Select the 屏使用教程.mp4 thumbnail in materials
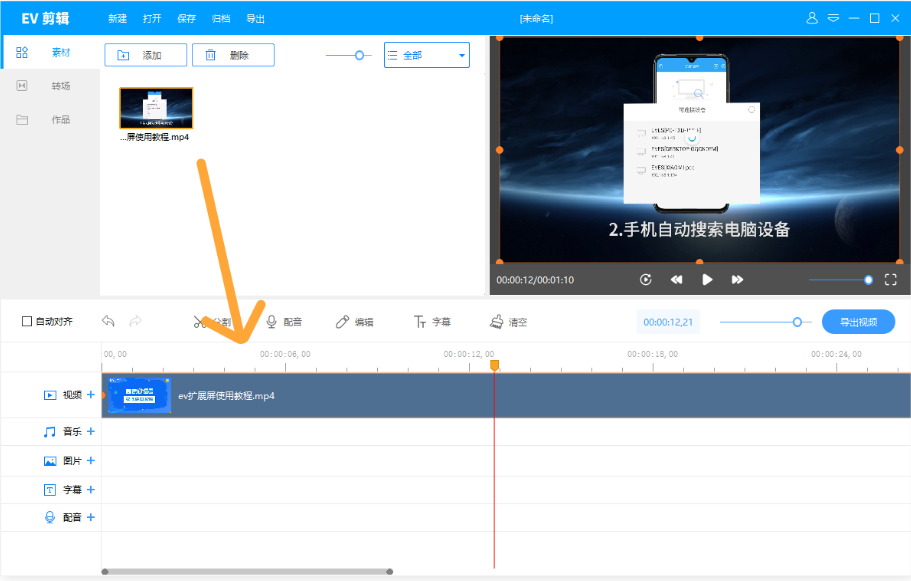This screenshot has width=911, height=581. 156,108
